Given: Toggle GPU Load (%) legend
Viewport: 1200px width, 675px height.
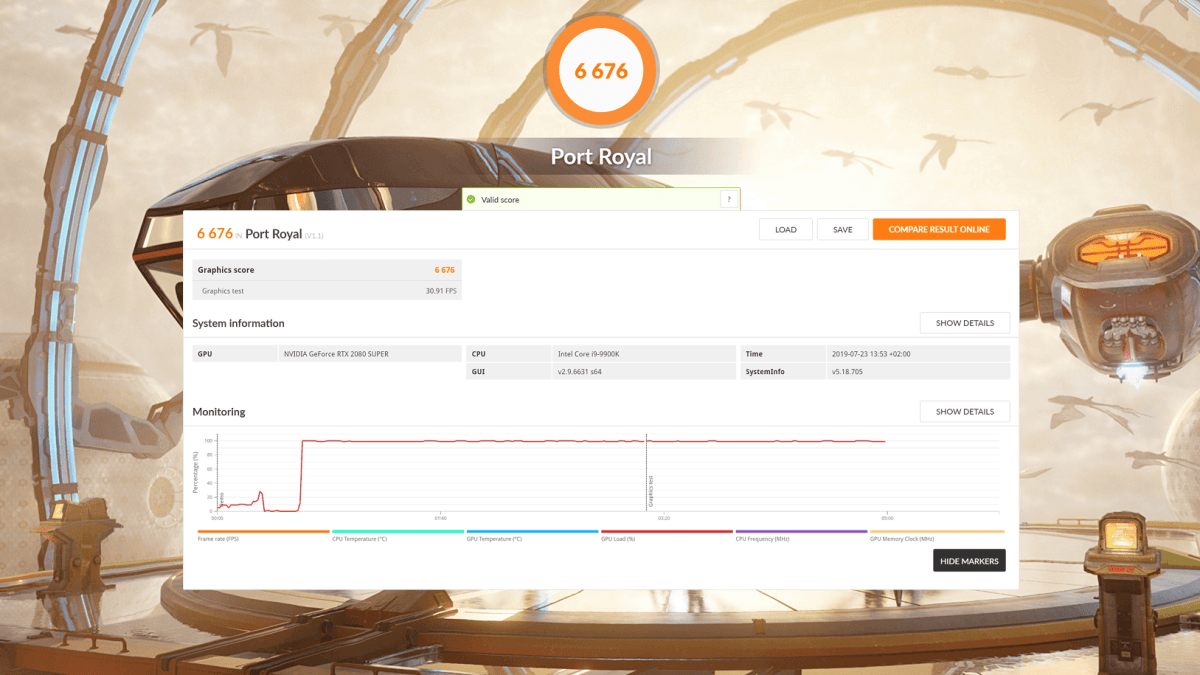Looking at the screenshot, I should coord(667,535).
